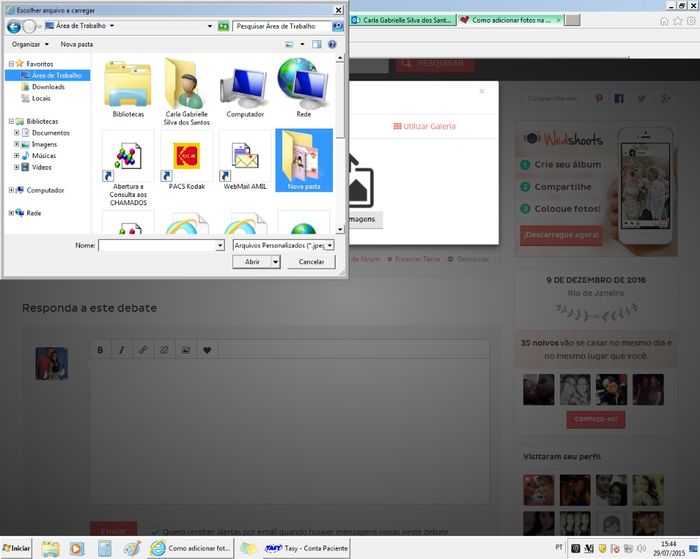
Task: Share on Pinterest icon
Action: click(598, 99)
